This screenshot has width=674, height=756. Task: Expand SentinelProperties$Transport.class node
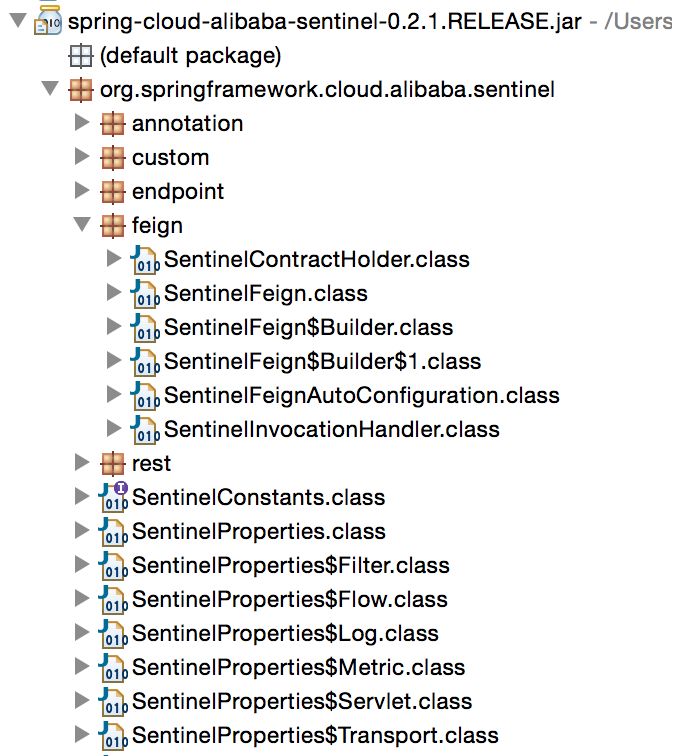(82, 736)
